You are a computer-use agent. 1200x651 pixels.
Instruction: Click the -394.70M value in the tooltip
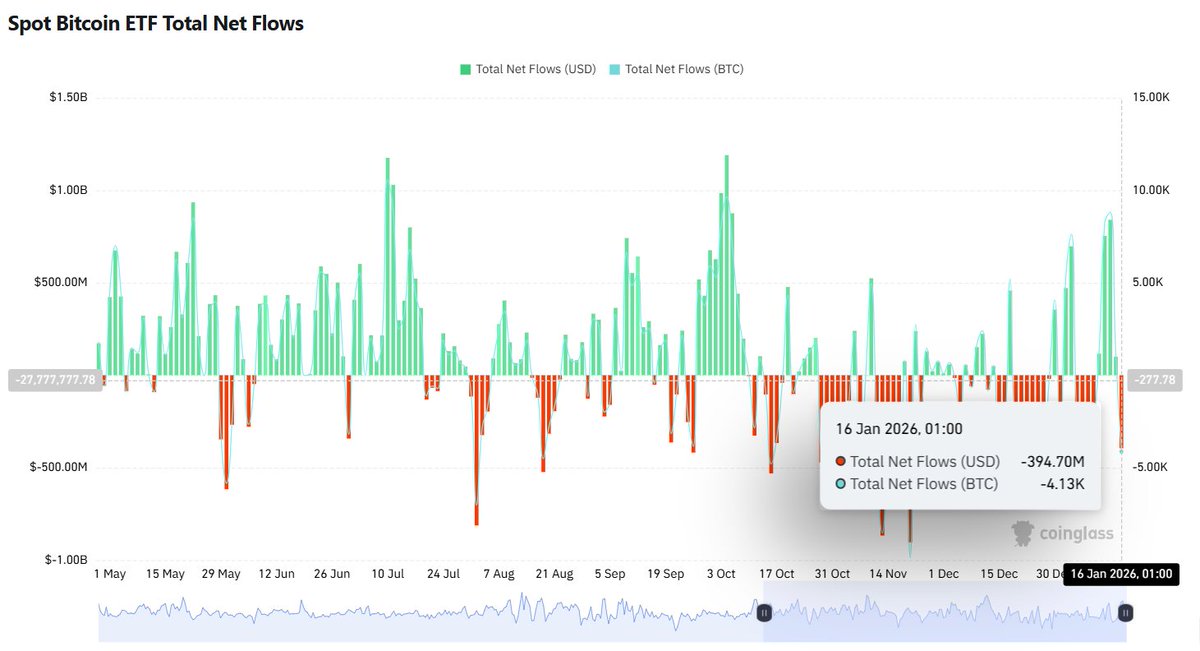[1052, 461]
